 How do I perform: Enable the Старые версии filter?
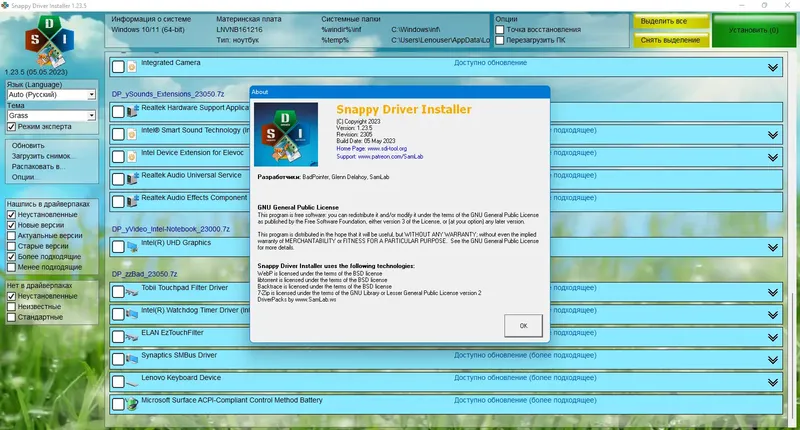[x=11, y=246]
